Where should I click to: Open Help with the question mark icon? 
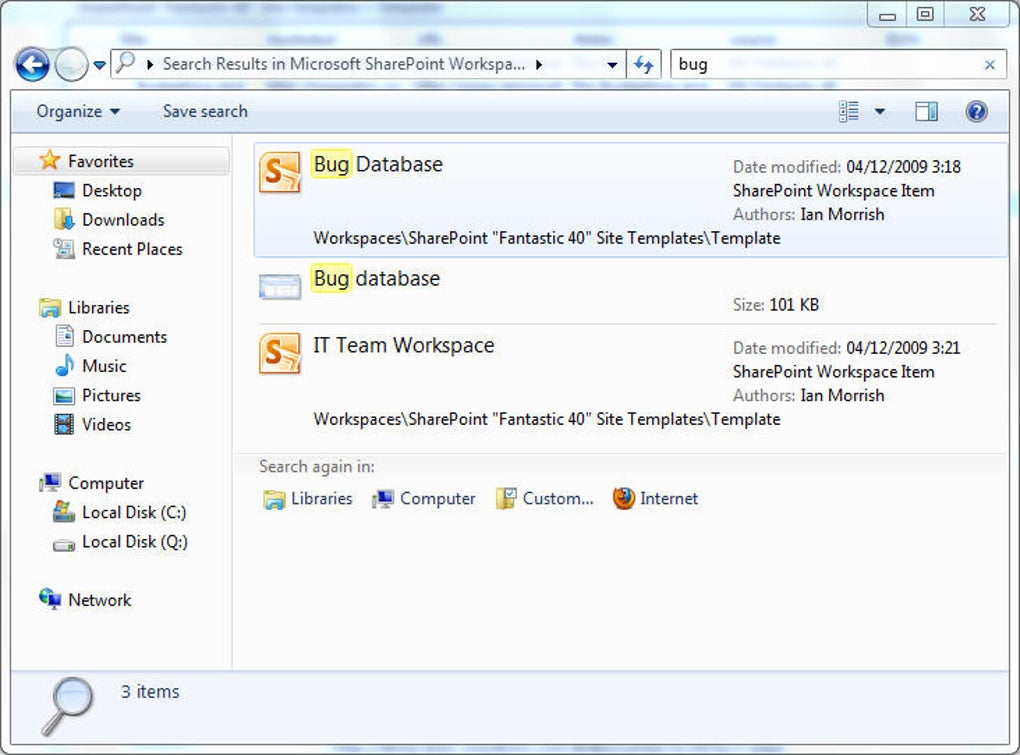(x=976, y=111)
